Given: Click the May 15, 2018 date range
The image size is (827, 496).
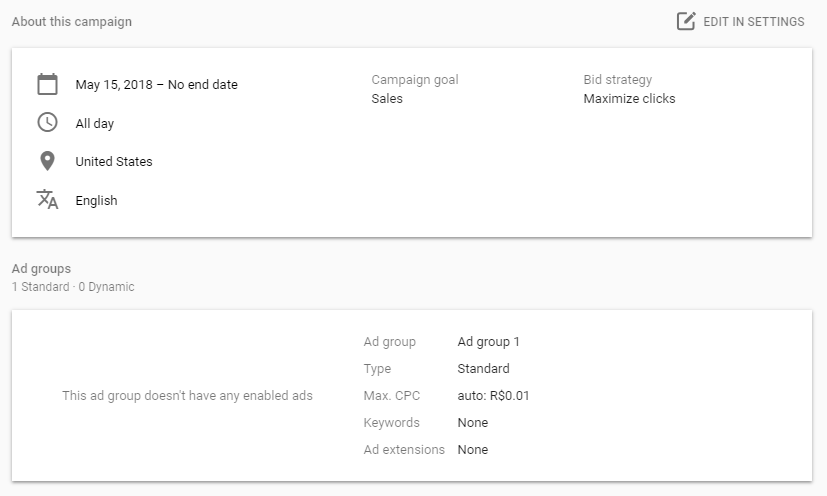Looking at the screenshot, I should pos(156,85).
